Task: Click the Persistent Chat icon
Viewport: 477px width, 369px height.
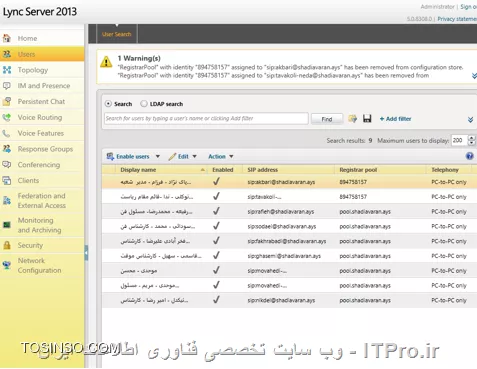Action: pyautogui.click(x=7, y=101)
